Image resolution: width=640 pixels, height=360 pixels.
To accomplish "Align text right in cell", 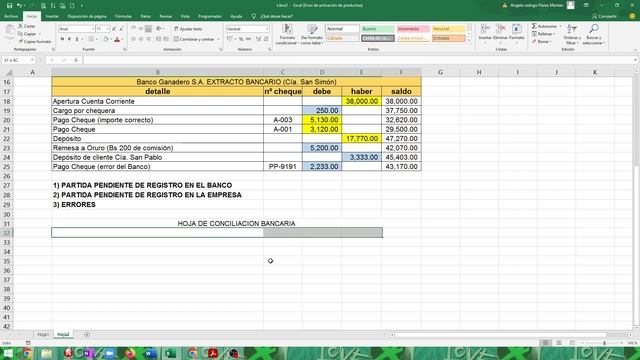I will pos(148,39).
